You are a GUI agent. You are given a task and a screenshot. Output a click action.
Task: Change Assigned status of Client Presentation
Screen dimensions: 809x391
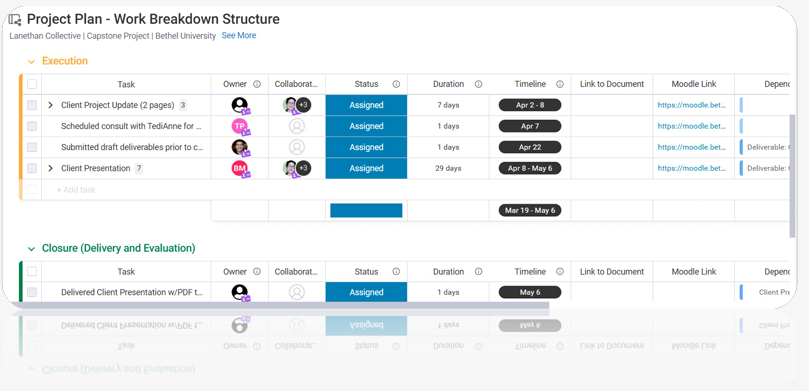(366, 168)
